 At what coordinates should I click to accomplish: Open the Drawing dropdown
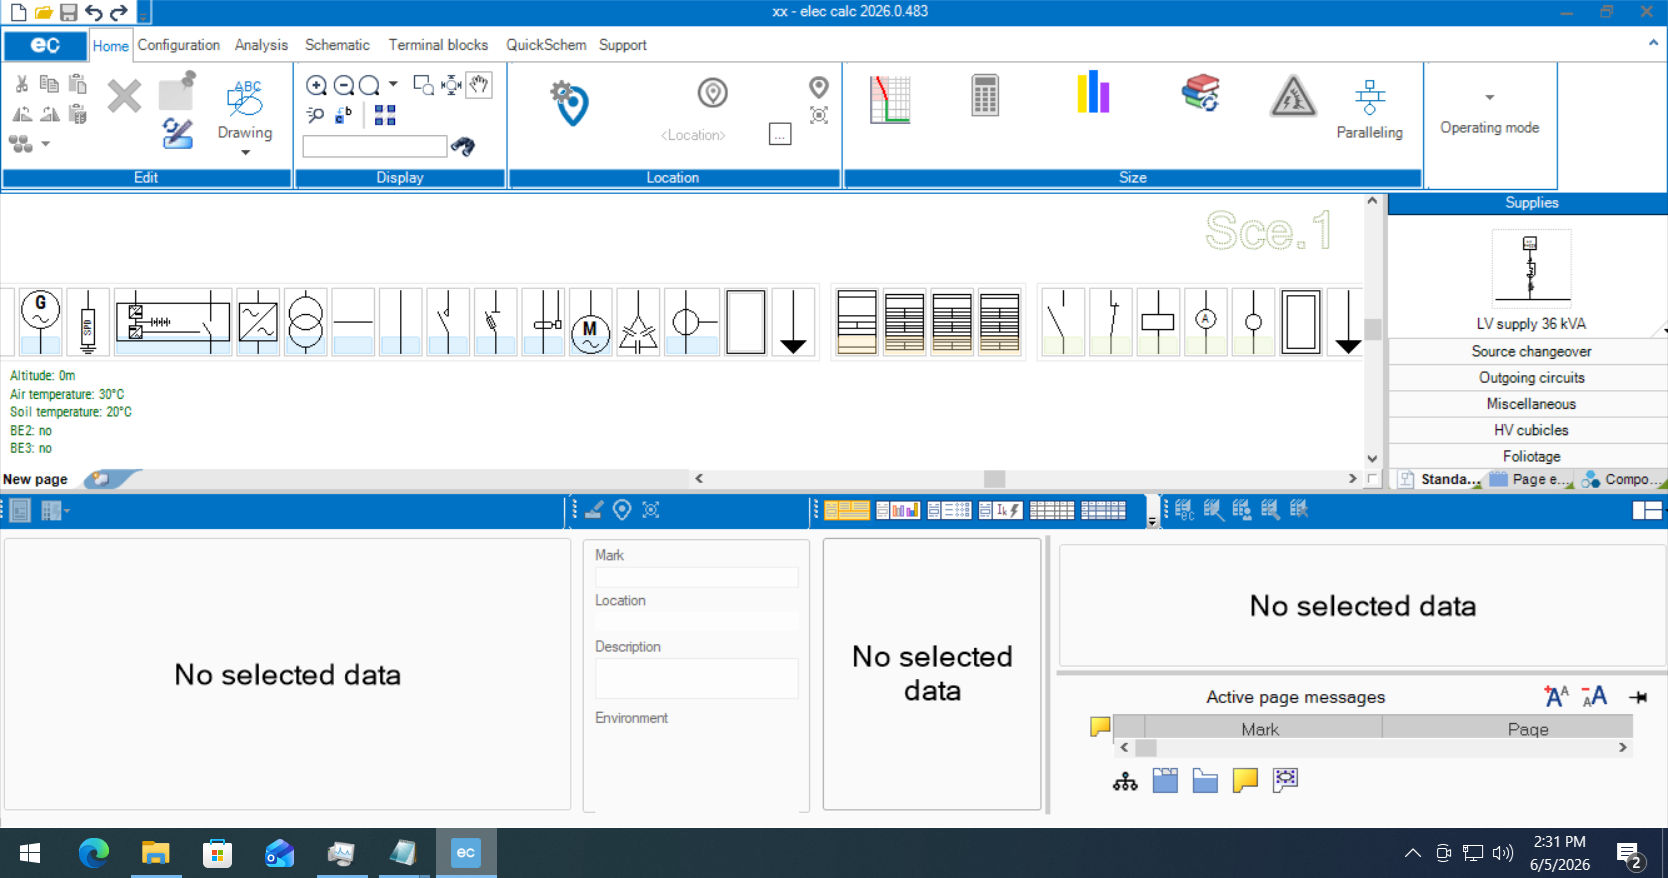click(245, 152)
